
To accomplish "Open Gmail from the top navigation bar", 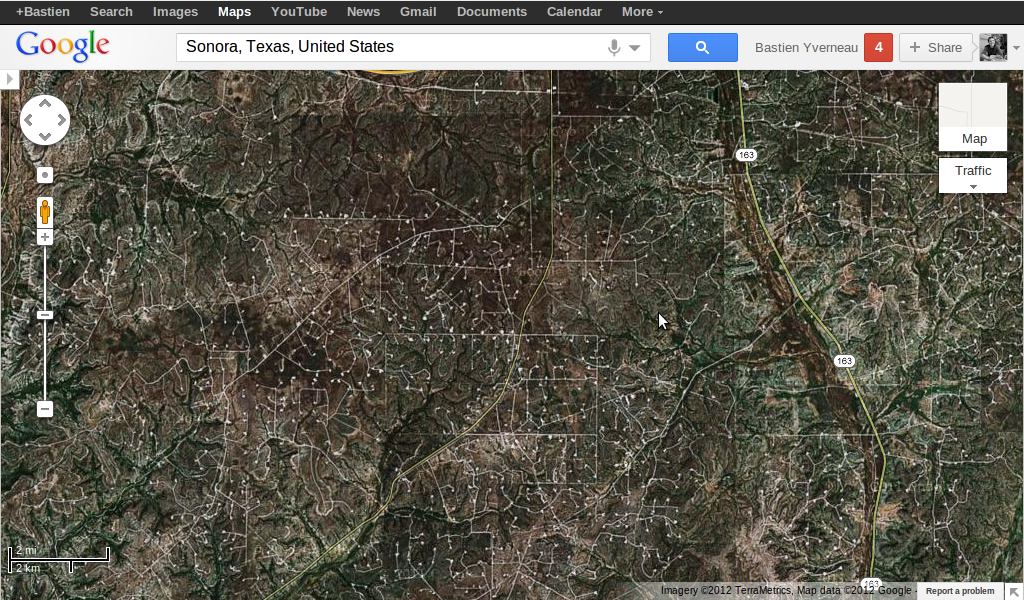I will [x=417, y=12].
